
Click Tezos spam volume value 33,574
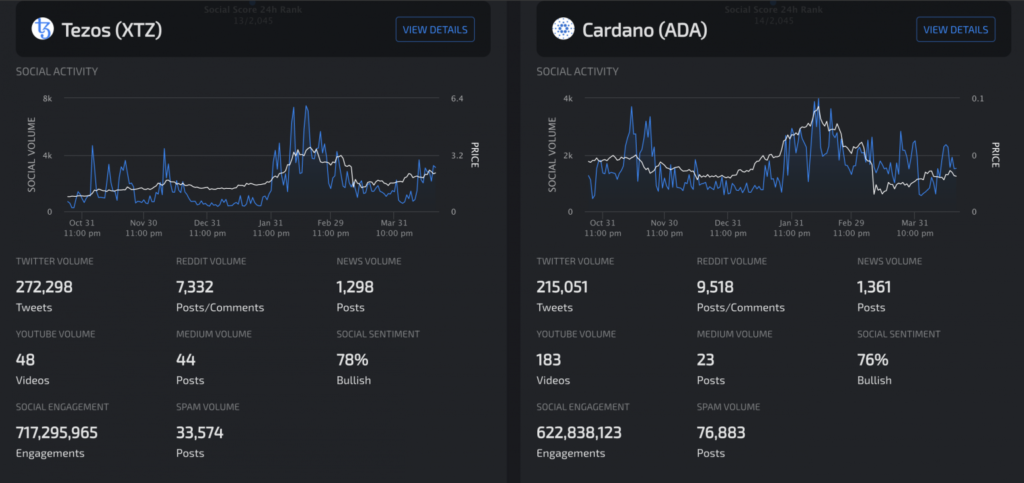[200, 433]
